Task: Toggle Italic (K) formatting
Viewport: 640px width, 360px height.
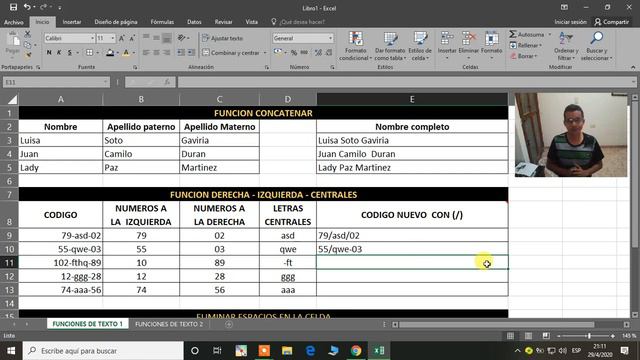Action: point(59,53)
